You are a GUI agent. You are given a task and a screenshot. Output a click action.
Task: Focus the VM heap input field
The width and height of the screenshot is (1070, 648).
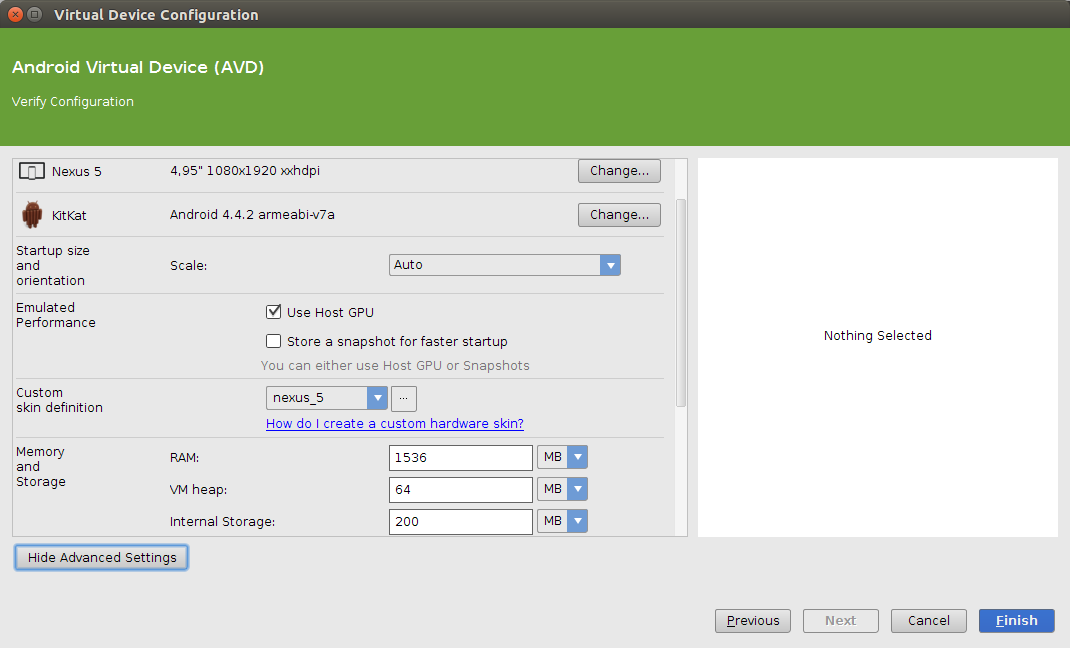pos(461,490)
